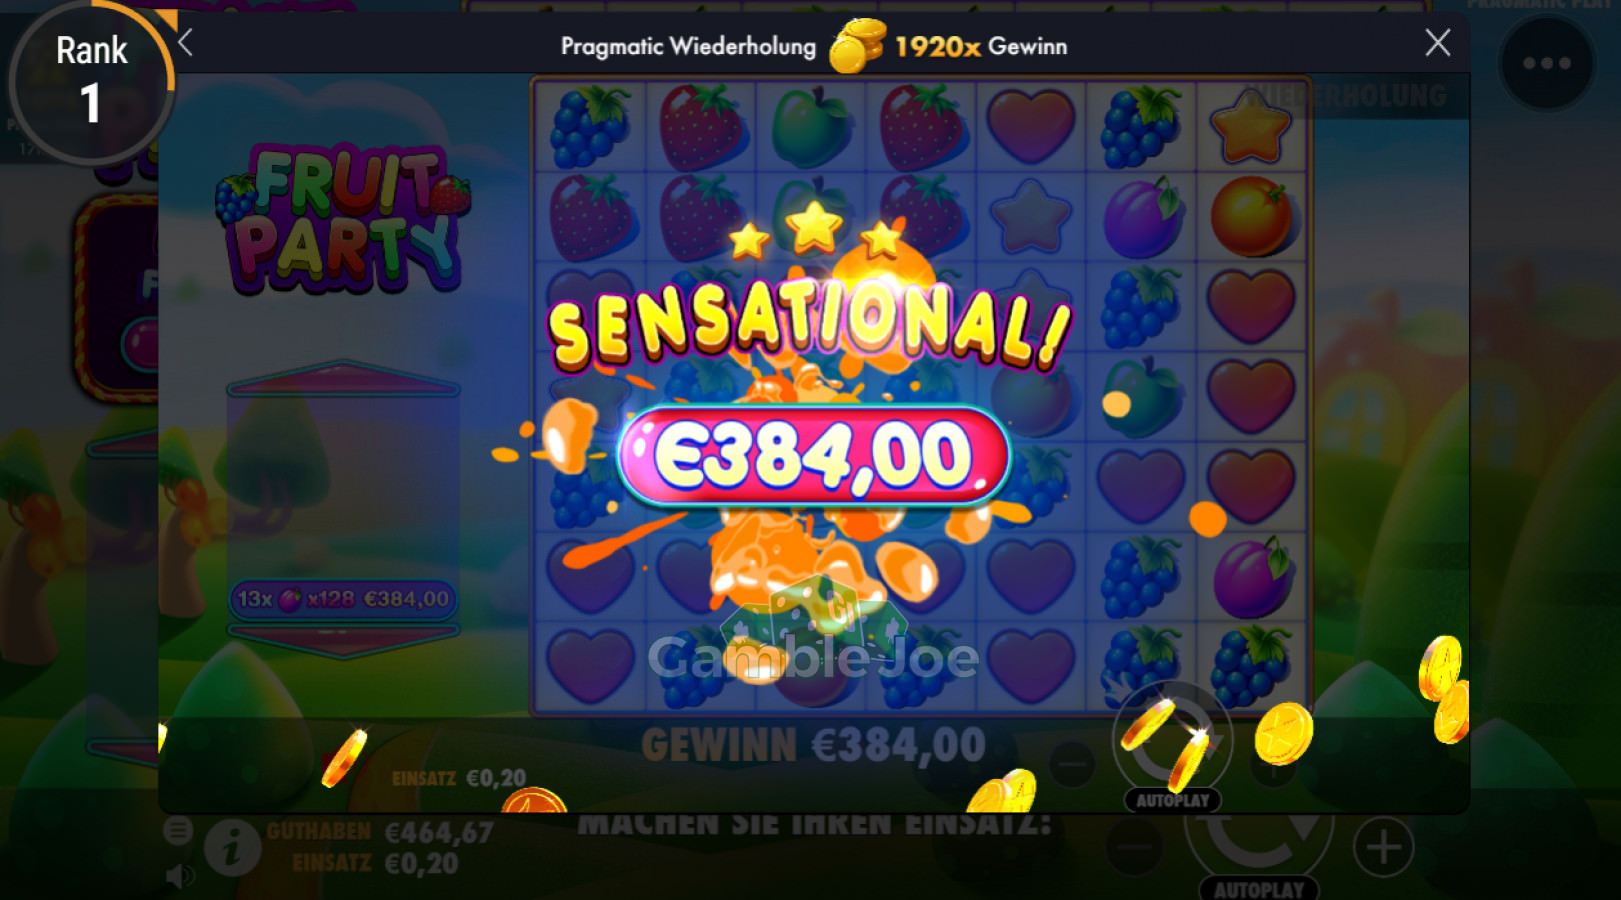Click the Pragmatic Wiederholung title
Screen dimensions: 1621x900
pyautogui.click(x=688, y=46)
